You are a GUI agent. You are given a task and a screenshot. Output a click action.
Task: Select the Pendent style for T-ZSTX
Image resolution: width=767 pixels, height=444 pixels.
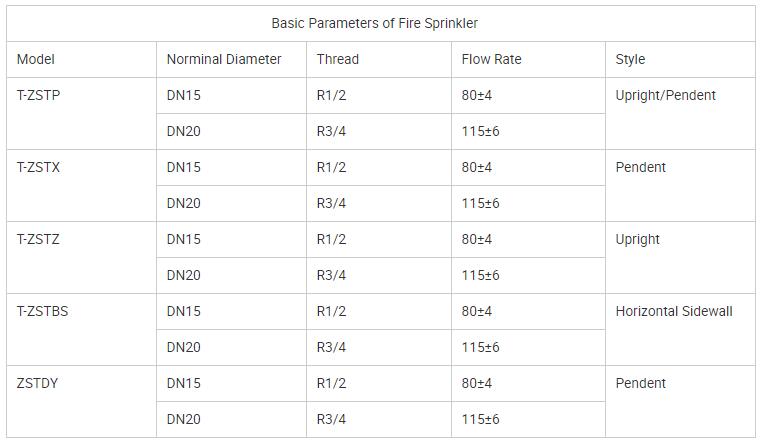pyautogui.click(x=641, y=168)
